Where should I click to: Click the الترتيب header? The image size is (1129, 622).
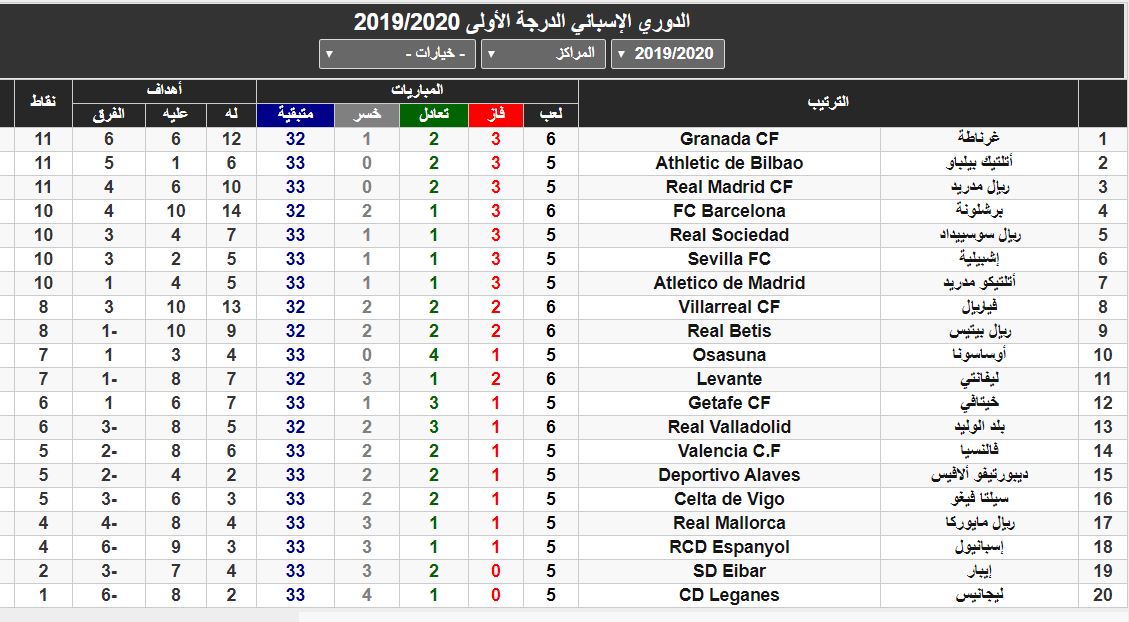(828, 103)
